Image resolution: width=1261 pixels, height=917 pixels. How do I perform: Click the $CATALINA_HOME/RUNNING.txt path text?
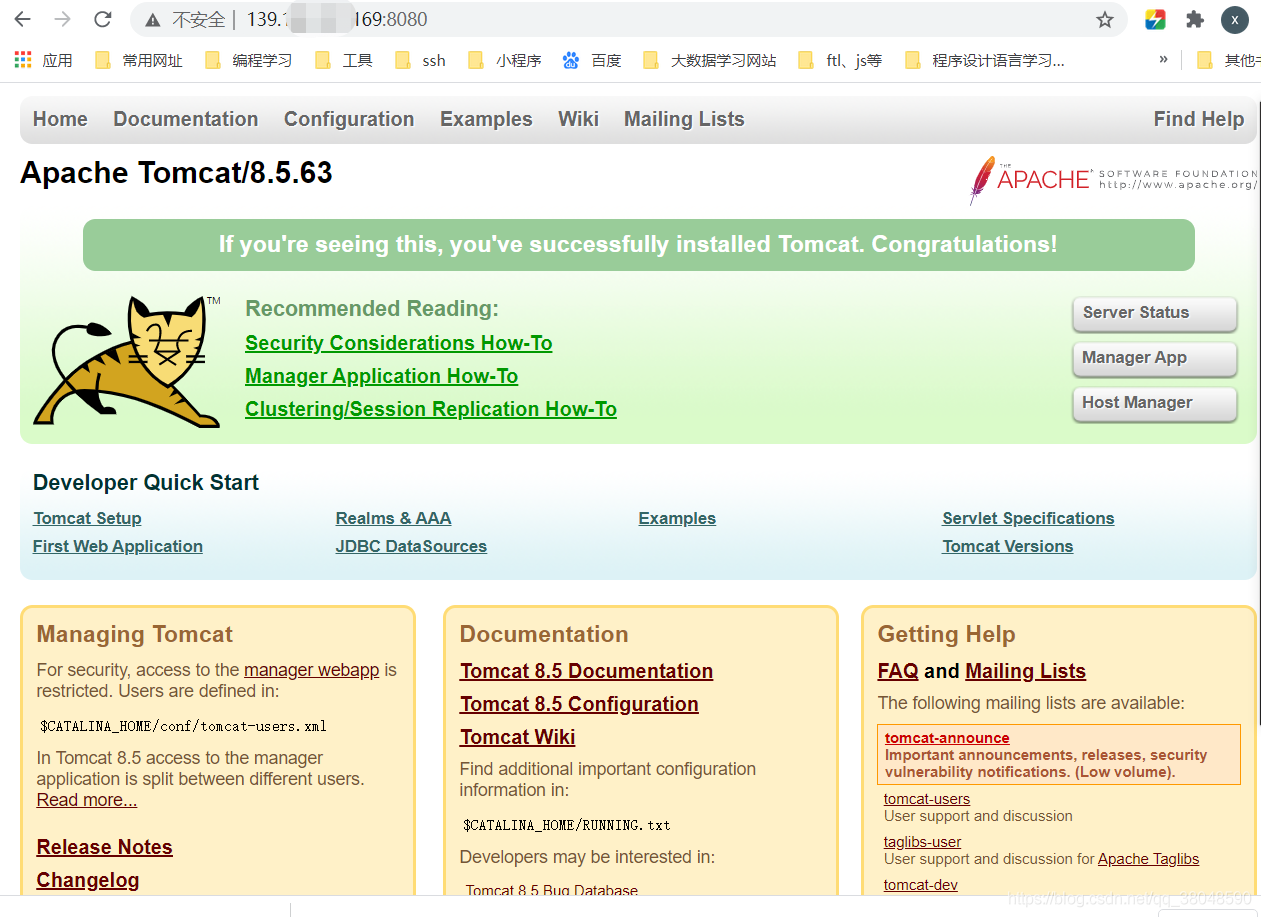pyautogui.click(x=567, y=825)
